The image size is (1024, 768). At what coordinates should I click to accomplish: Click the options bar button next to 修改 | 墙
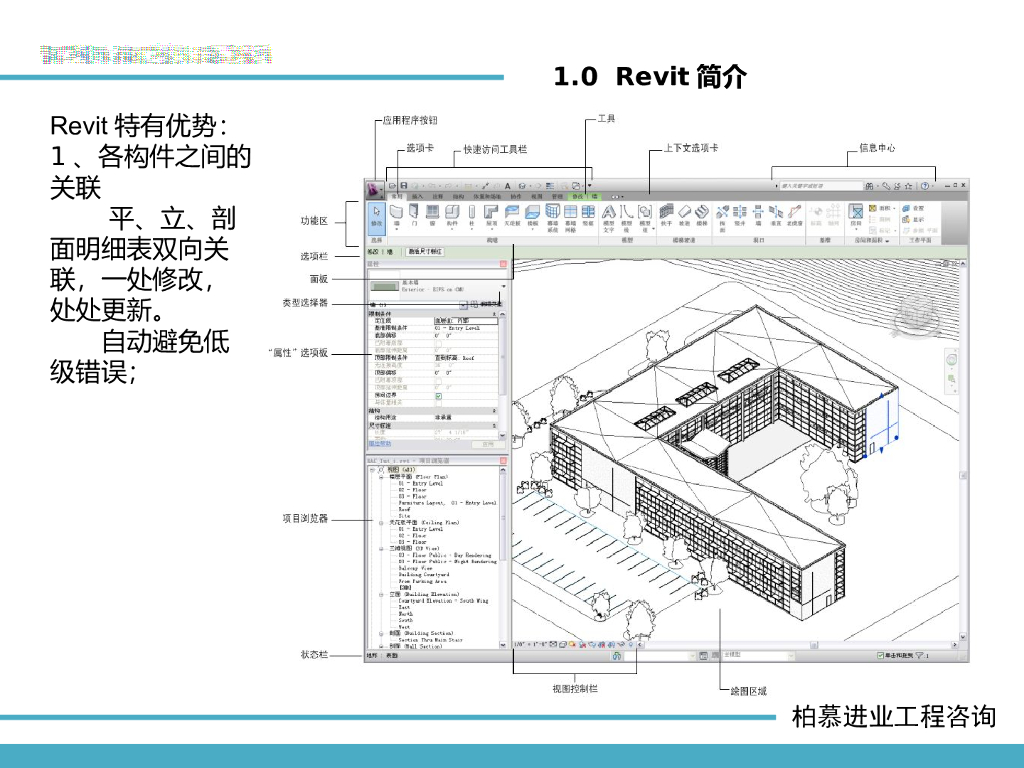pos(425,251)
